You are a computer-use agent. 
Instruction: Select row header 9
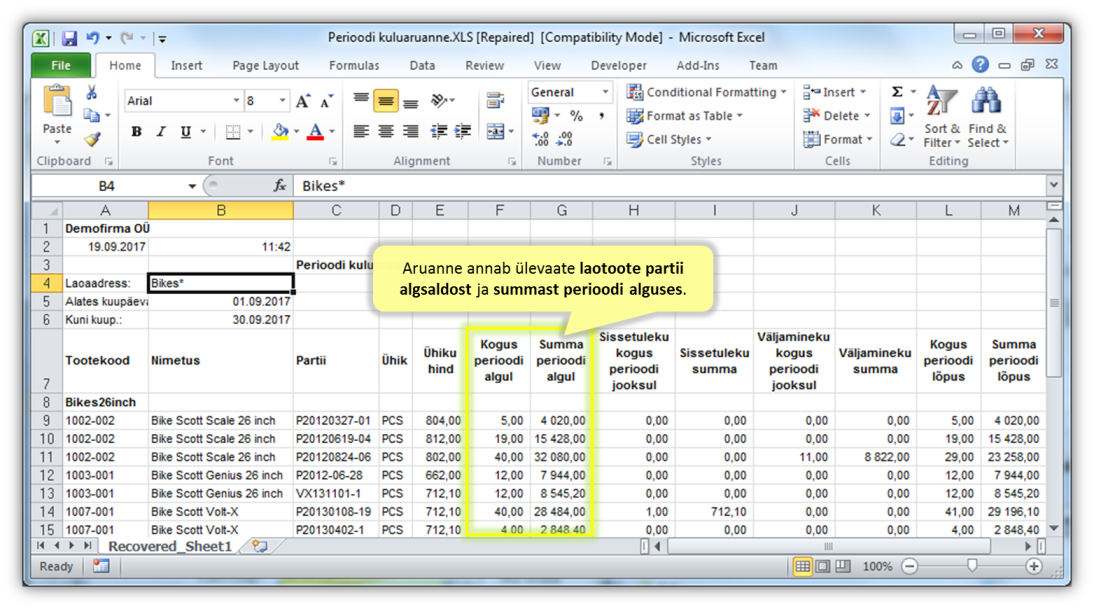point(47,421)
